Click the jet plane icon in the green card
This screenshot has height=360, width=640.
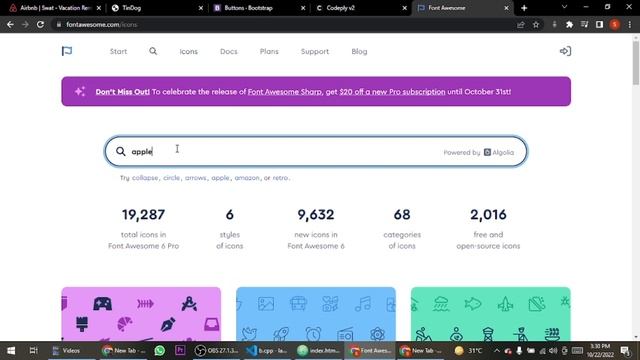click(505, 304)
